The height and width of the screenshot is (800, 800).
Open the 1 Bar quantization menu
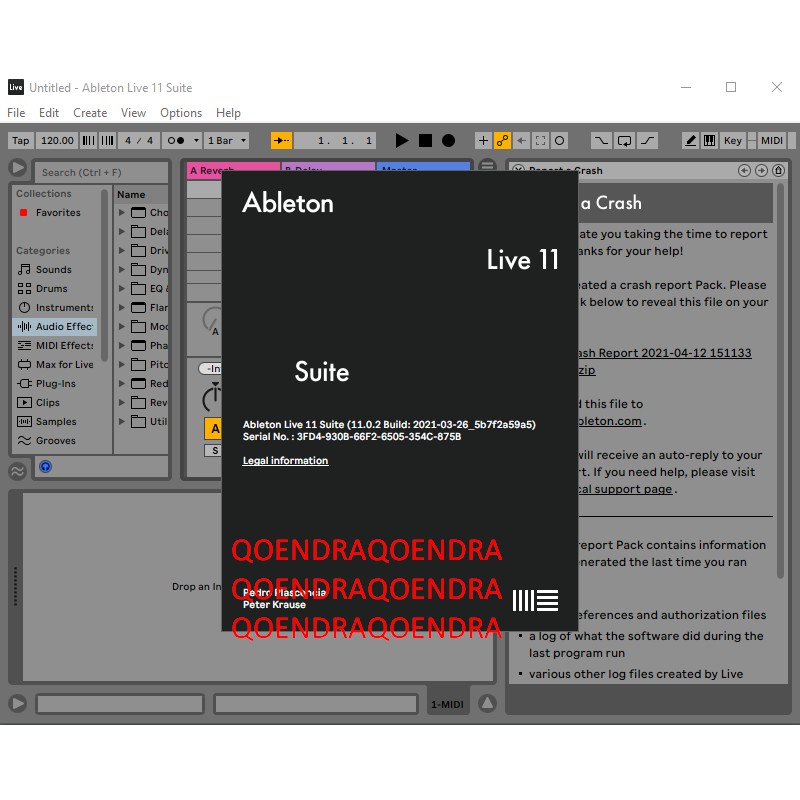pos(227,140)
